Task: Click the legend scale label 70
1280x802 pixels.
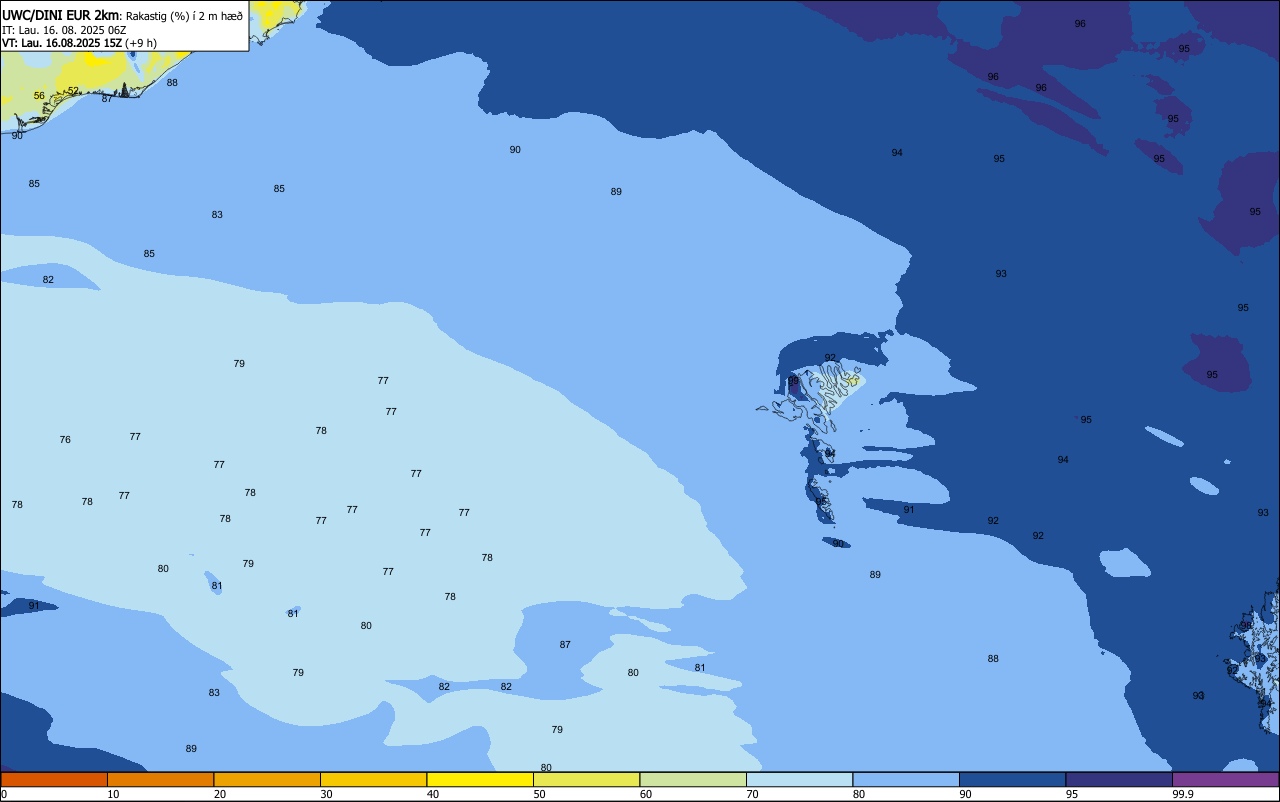Action: (752, 794)
